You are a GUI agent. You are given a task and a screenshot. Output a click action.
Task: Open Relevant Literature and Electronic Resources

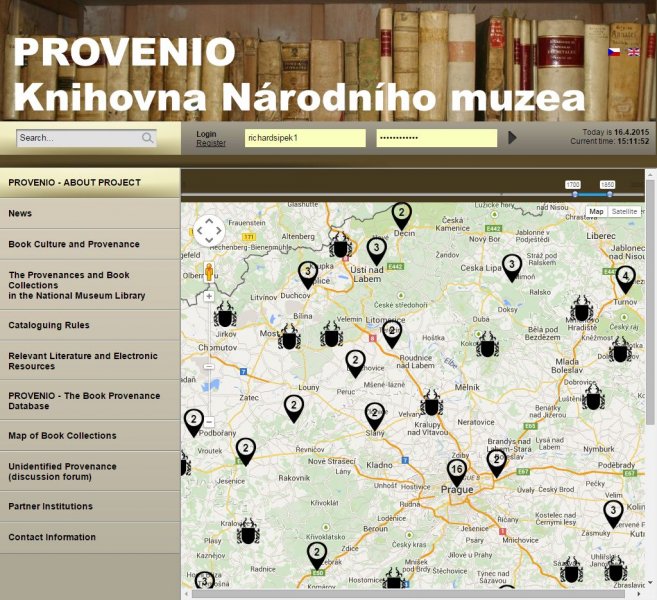[x=90, y=361]
